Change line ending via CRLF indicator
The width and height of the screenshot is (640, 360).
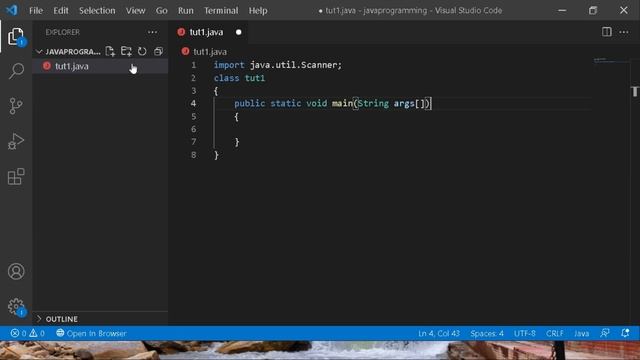pyautogui.click(x=554, y=333)
